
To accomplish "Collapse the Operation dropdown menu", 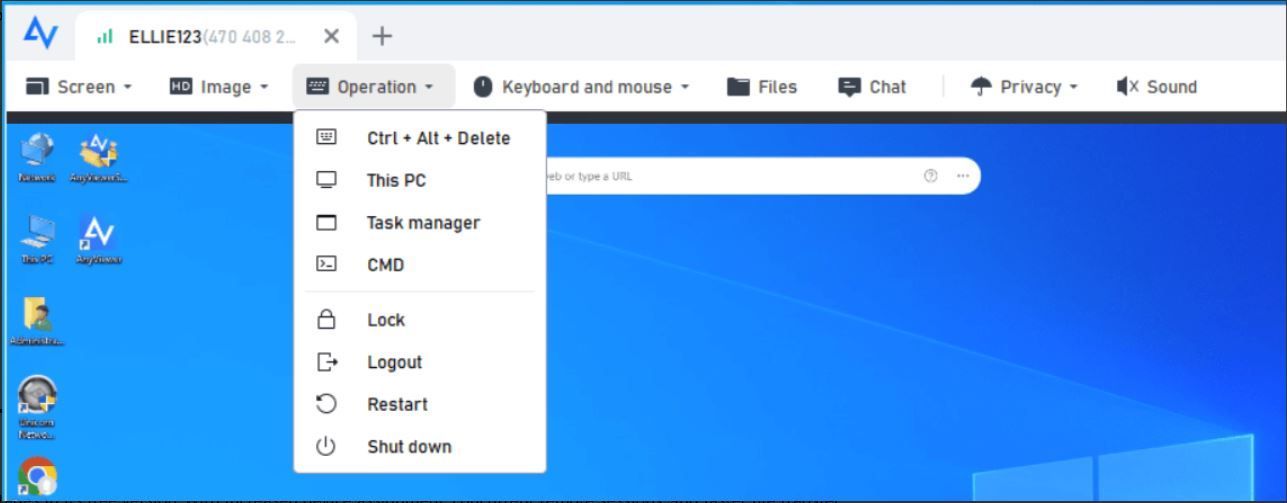I will click(x=374, y=87).
